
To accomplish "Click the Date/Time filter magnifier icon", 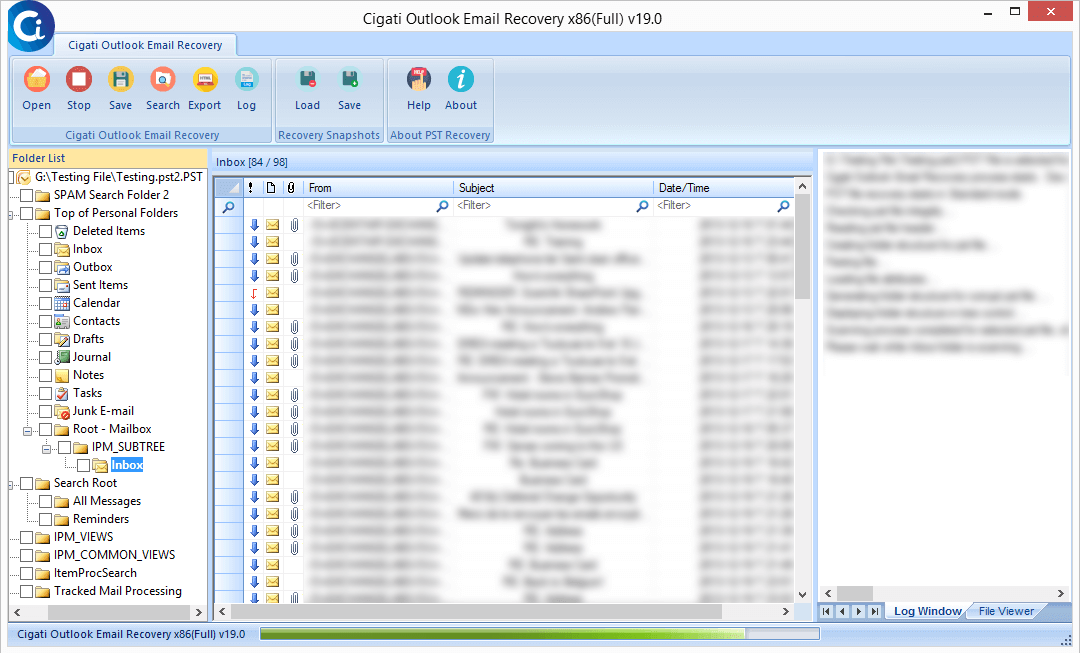I will coord(783,206).
